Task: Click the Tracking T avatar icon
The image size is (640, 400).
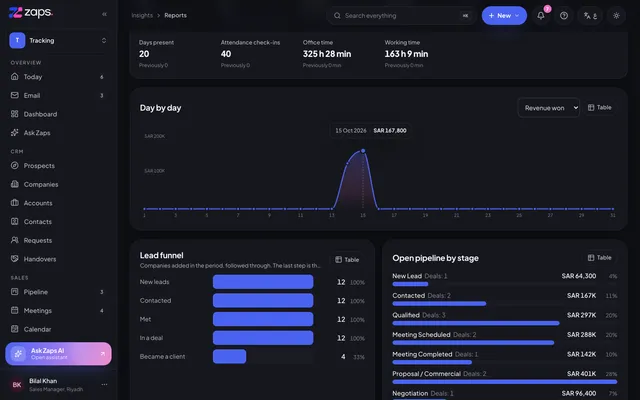Action: click(17, 40)
